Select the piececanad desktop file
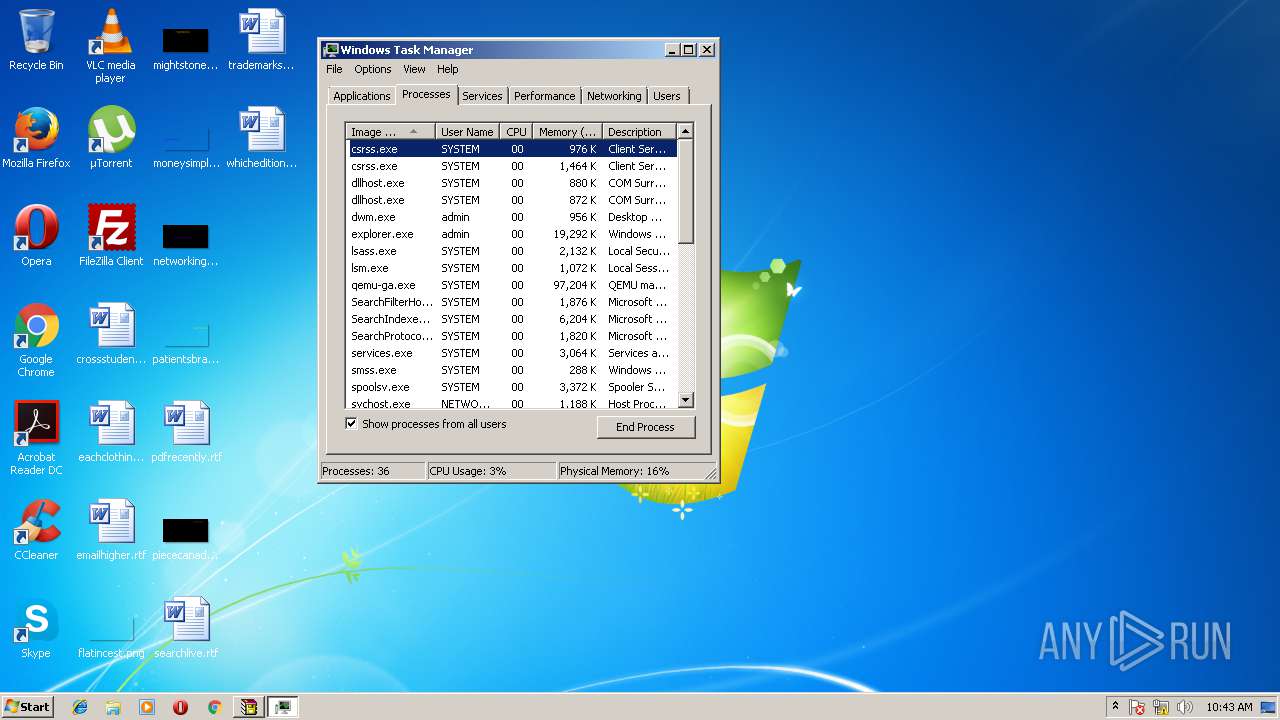Image resolution: width=1280 pixels, height=720 pixels. coord(186,537)
